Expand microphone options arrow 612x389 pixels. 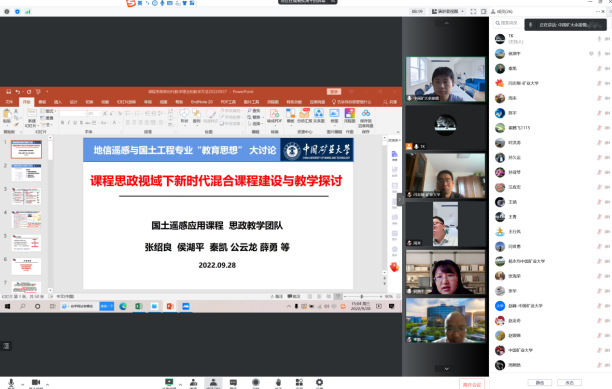[23, 385]
